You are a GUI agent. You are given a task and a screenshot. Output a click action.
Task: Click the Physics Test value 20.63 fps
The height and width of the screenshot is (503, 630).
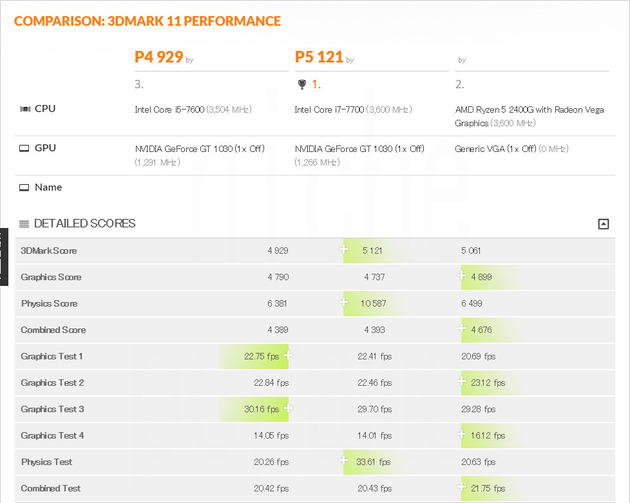pyautogui.click(x=478, y=462)
